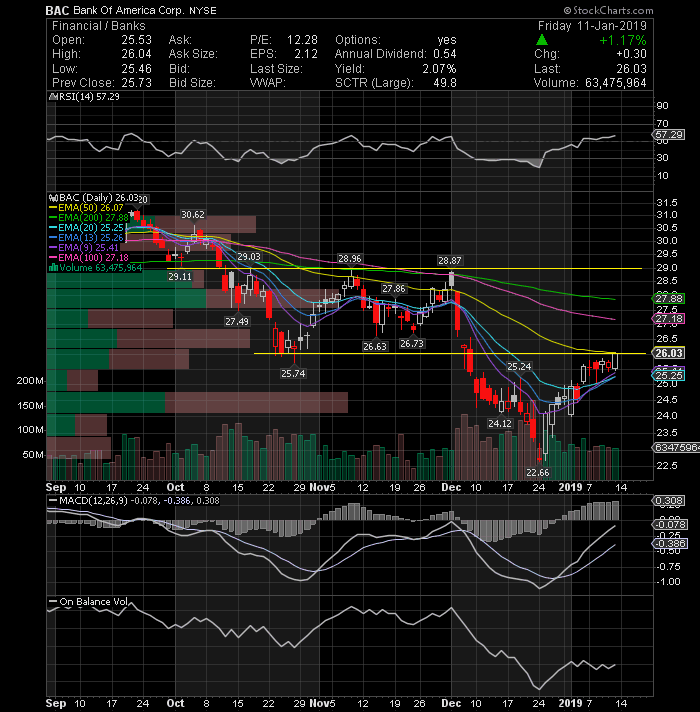Click the BAC ticker symbol in header
700x712 pixels.
tap(57, 10)
